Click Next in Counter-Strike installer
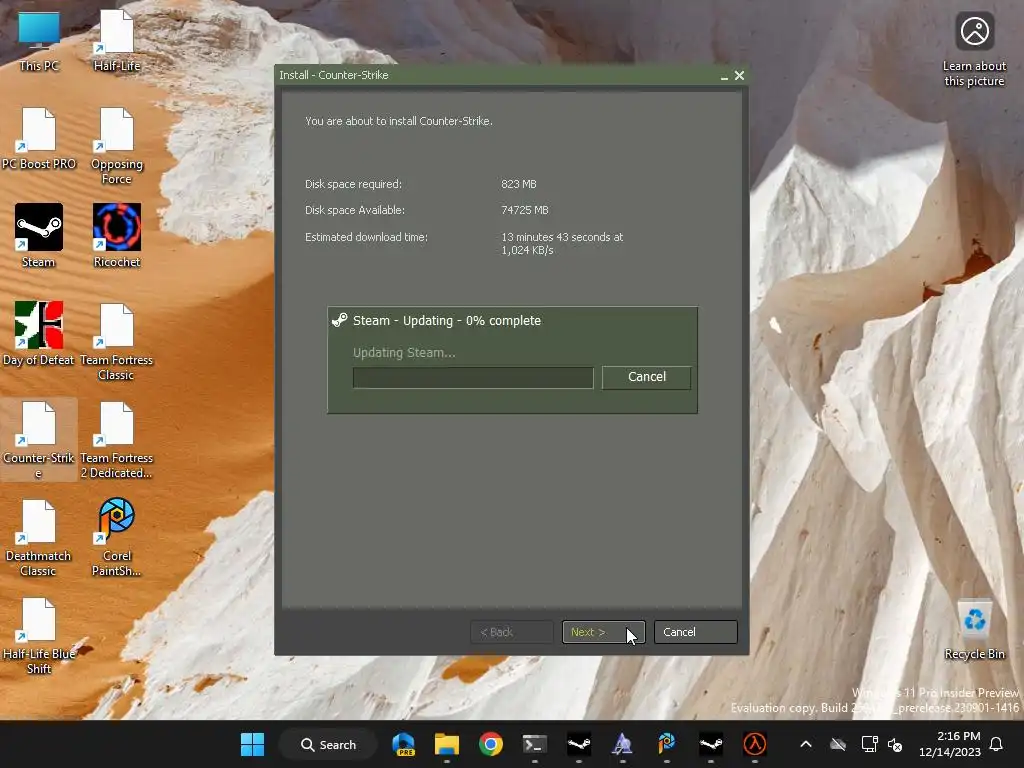The width and height of the screenshot is (1024, 768). 603,632
